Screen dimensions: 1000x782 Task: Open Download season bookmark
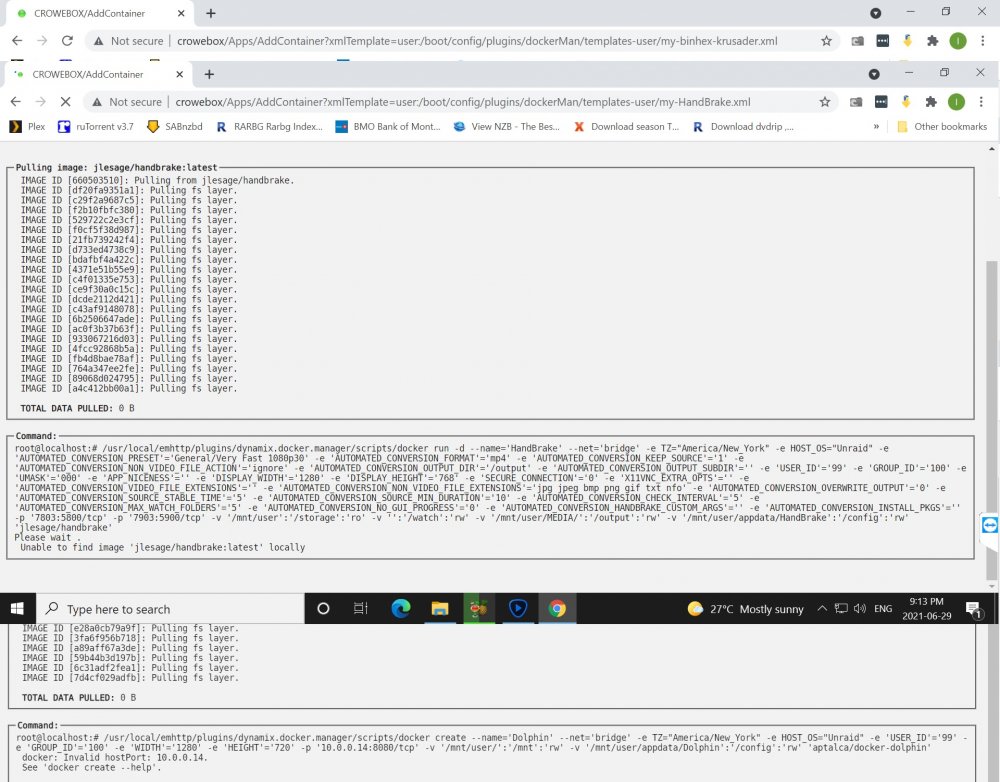(626, 126)
